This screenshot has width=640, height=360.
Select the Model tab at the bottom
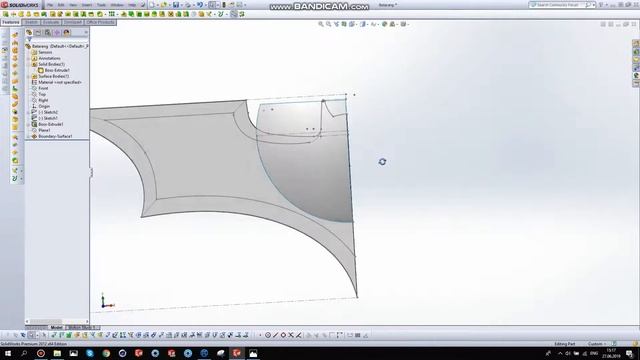click(x=56, y=327)
